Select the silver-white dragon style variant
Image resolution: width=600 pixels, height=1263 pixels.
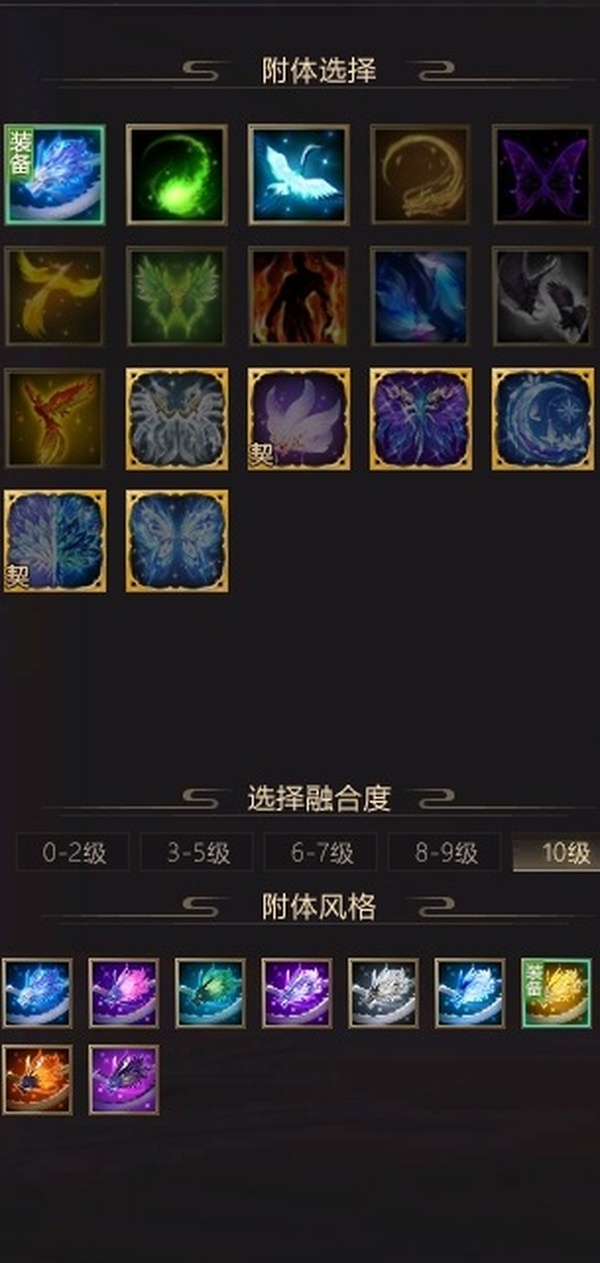tap(383, 993)
